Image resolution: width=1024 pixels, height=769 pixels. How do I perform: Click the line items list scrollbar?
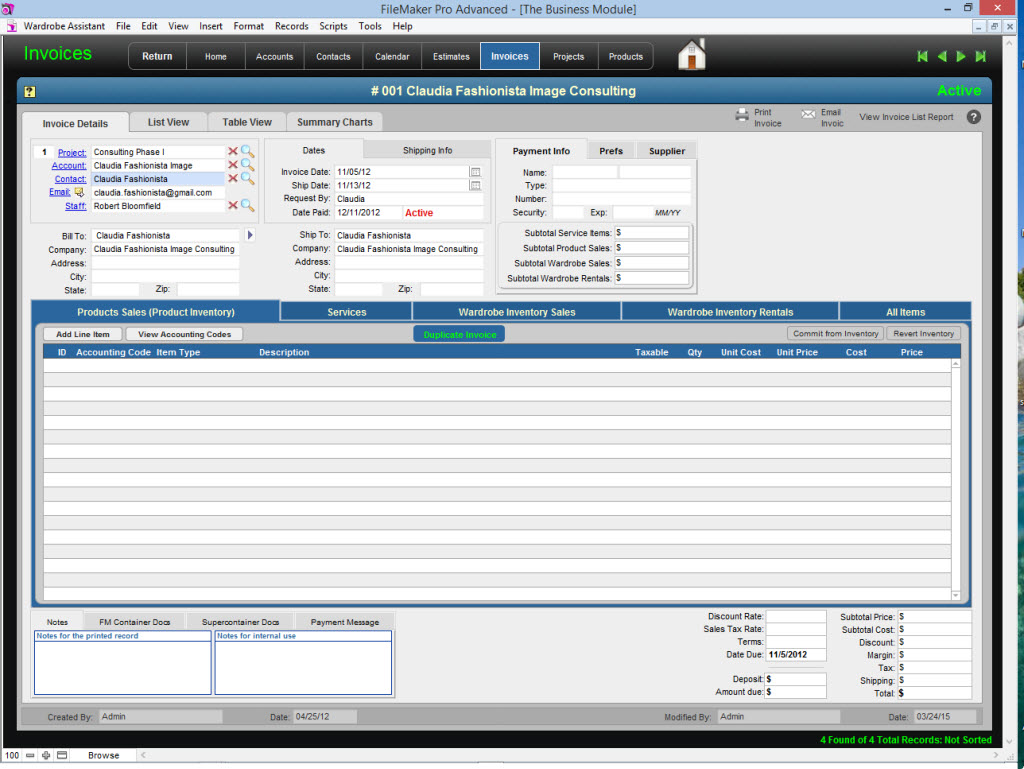point(955,479)
